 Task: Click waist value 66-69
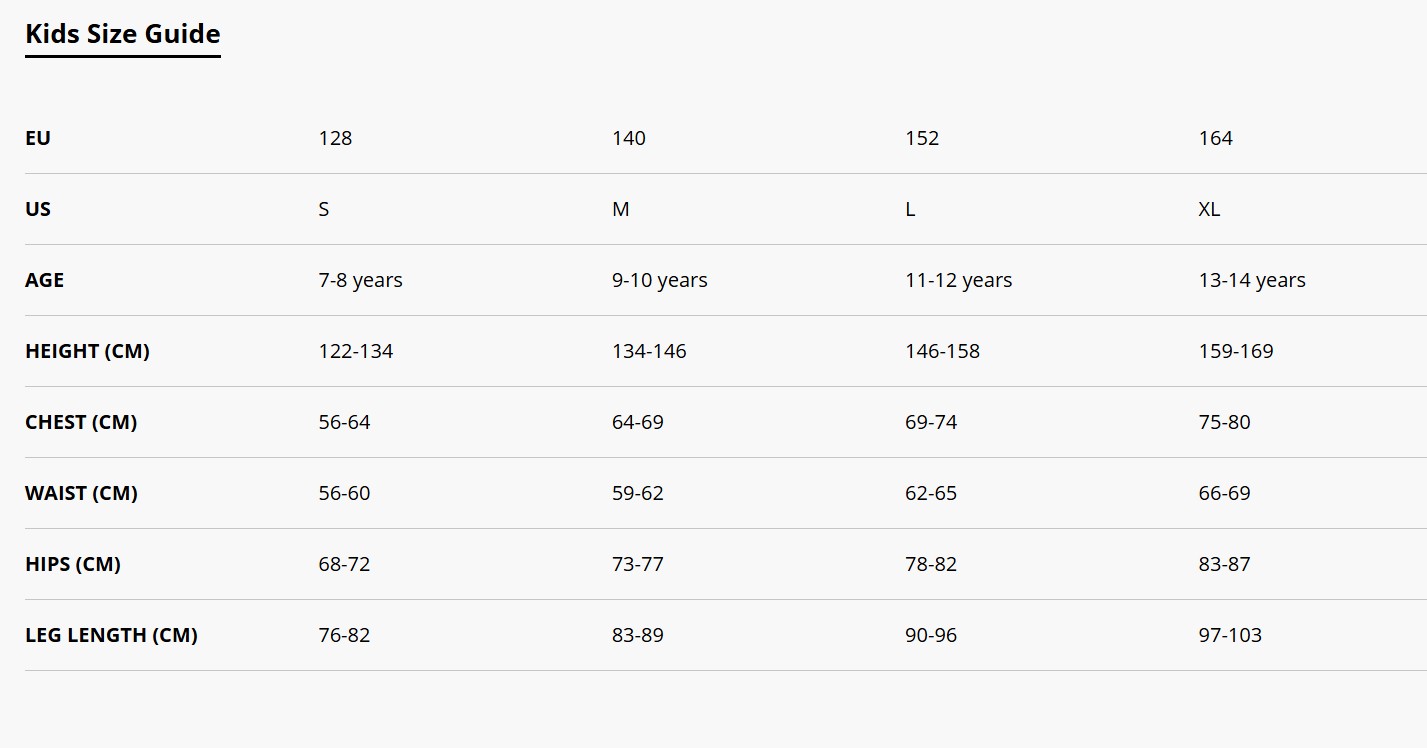1224,493
